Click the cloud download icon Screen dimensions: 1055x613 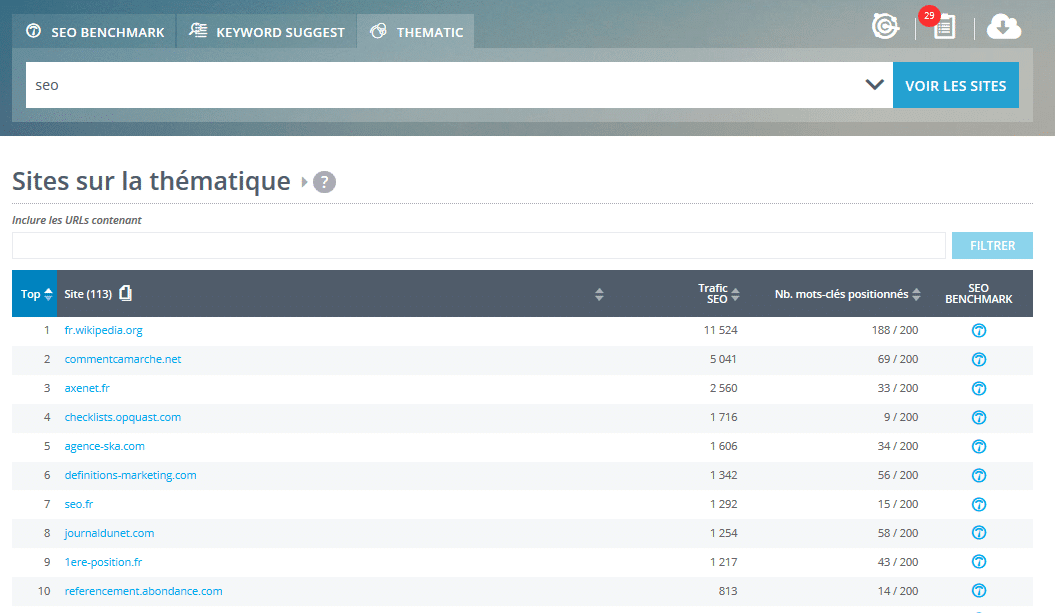coord(1003,27)
